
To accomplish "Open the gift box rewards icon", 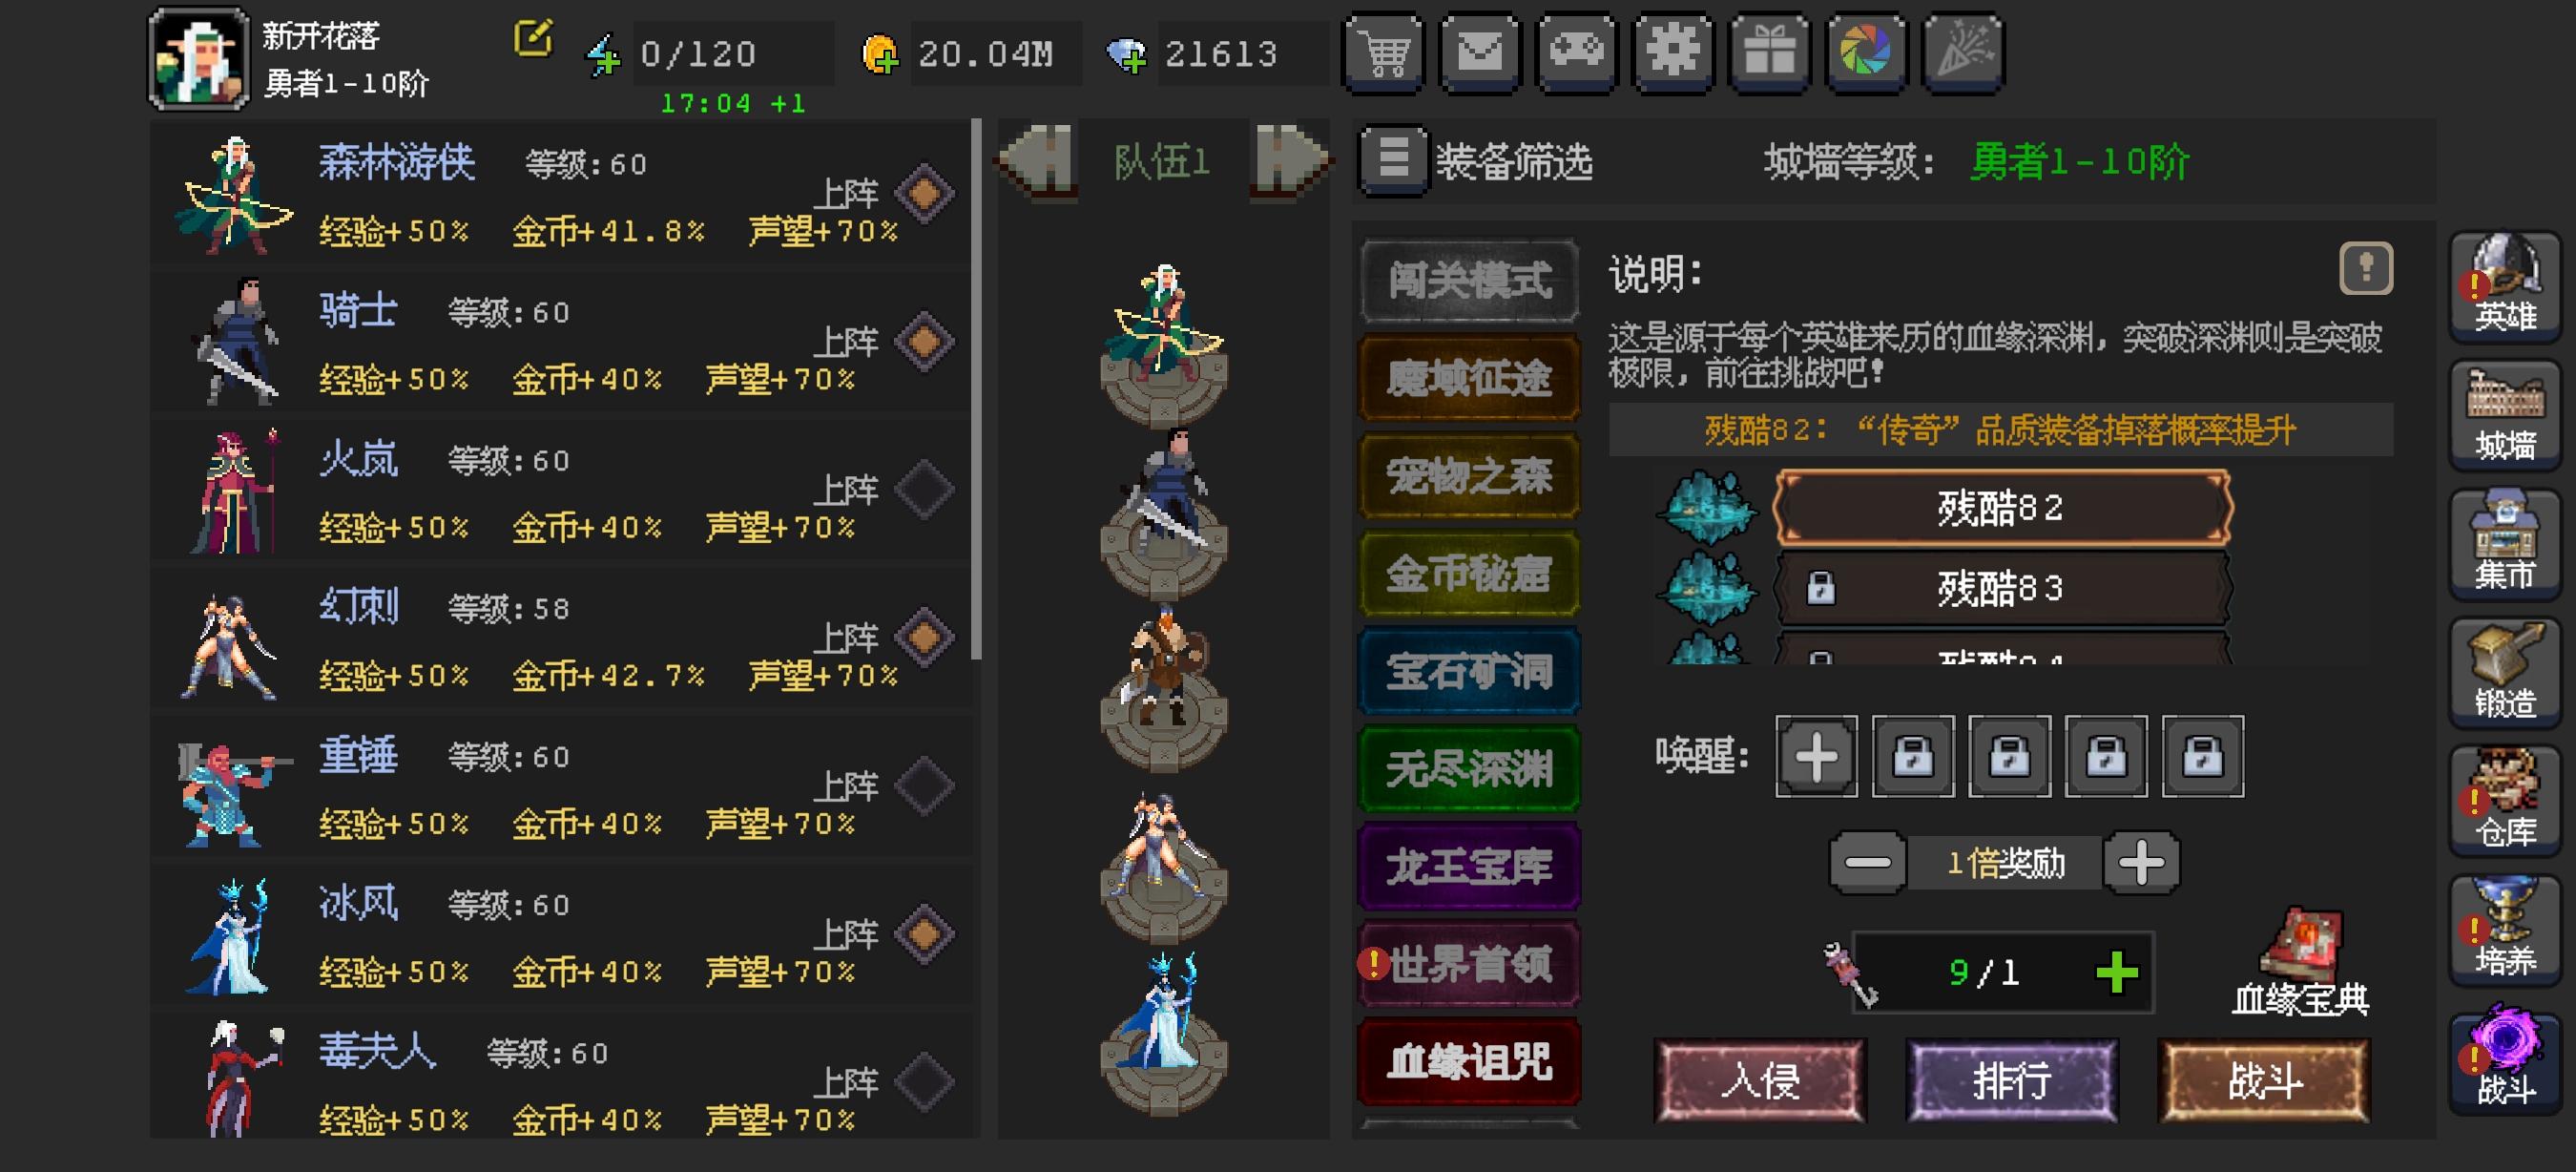I will pos(1769,53).
